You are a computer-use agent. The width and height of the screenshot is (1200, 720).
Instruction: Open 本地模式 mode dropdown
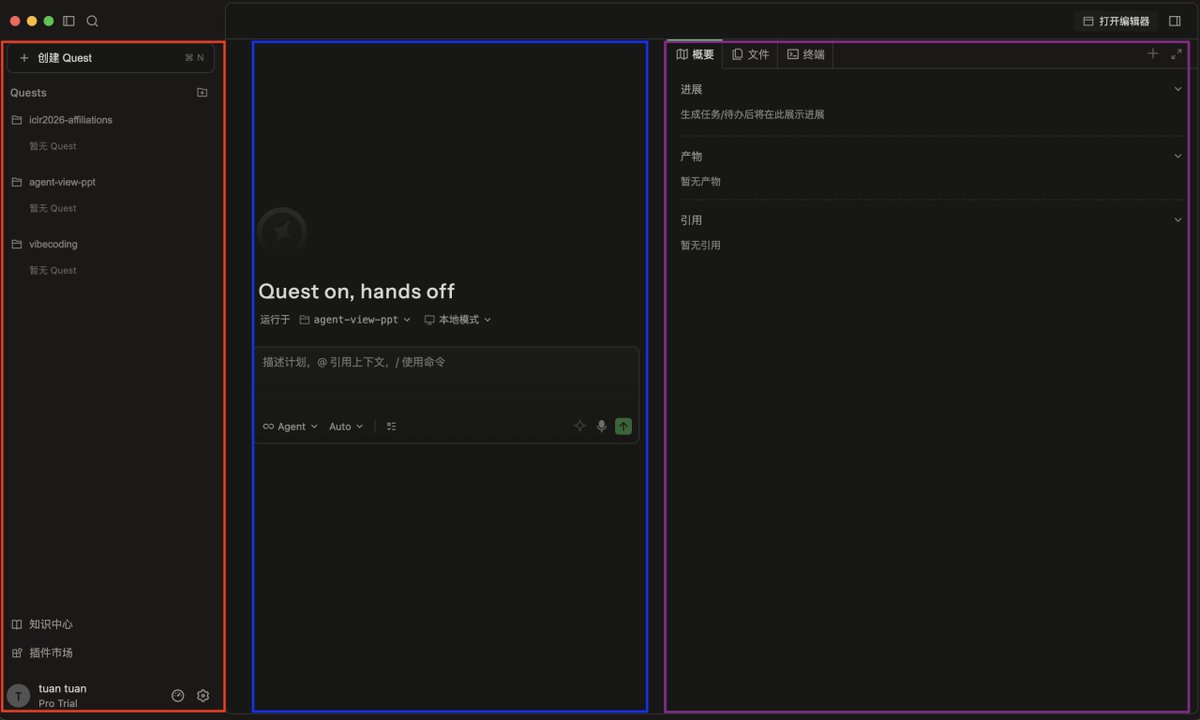(458, 320)
